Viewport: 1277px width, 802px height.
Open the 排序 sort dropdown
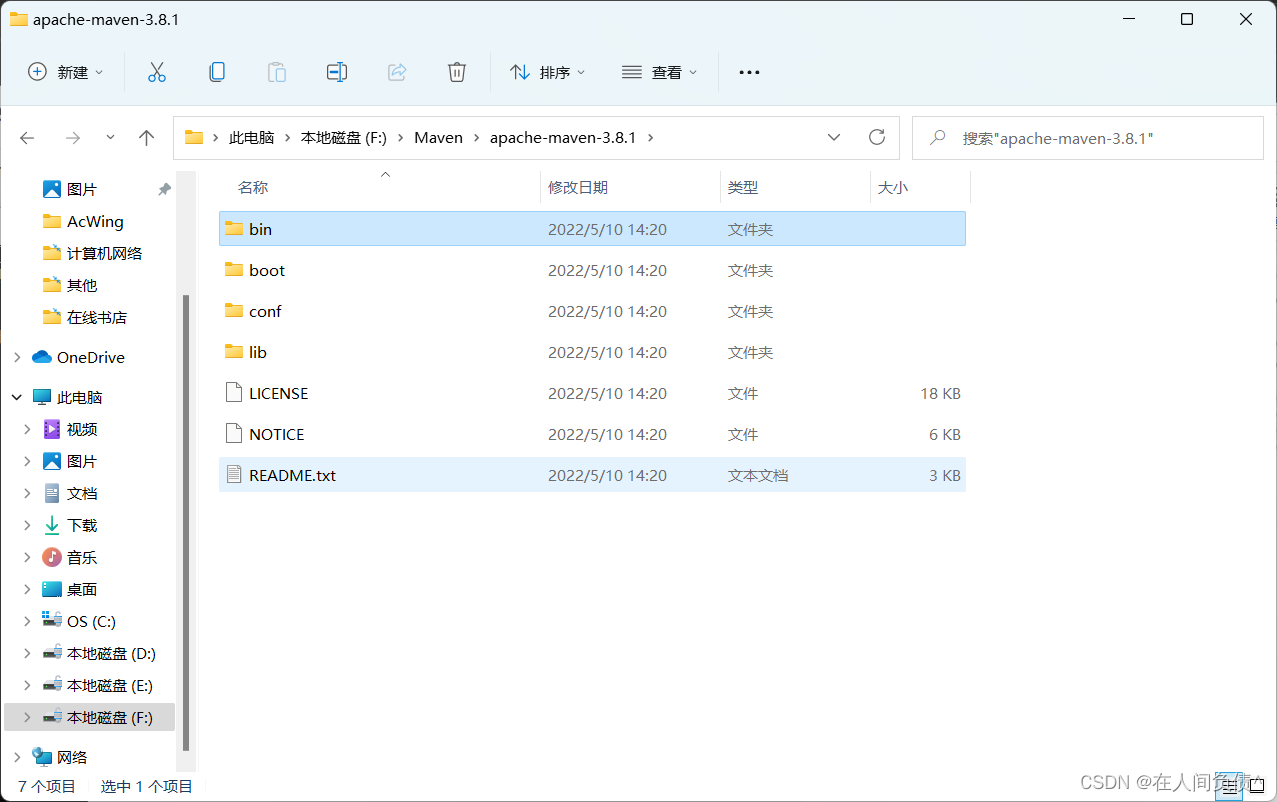pyautogui.click(x=548, y=72)
